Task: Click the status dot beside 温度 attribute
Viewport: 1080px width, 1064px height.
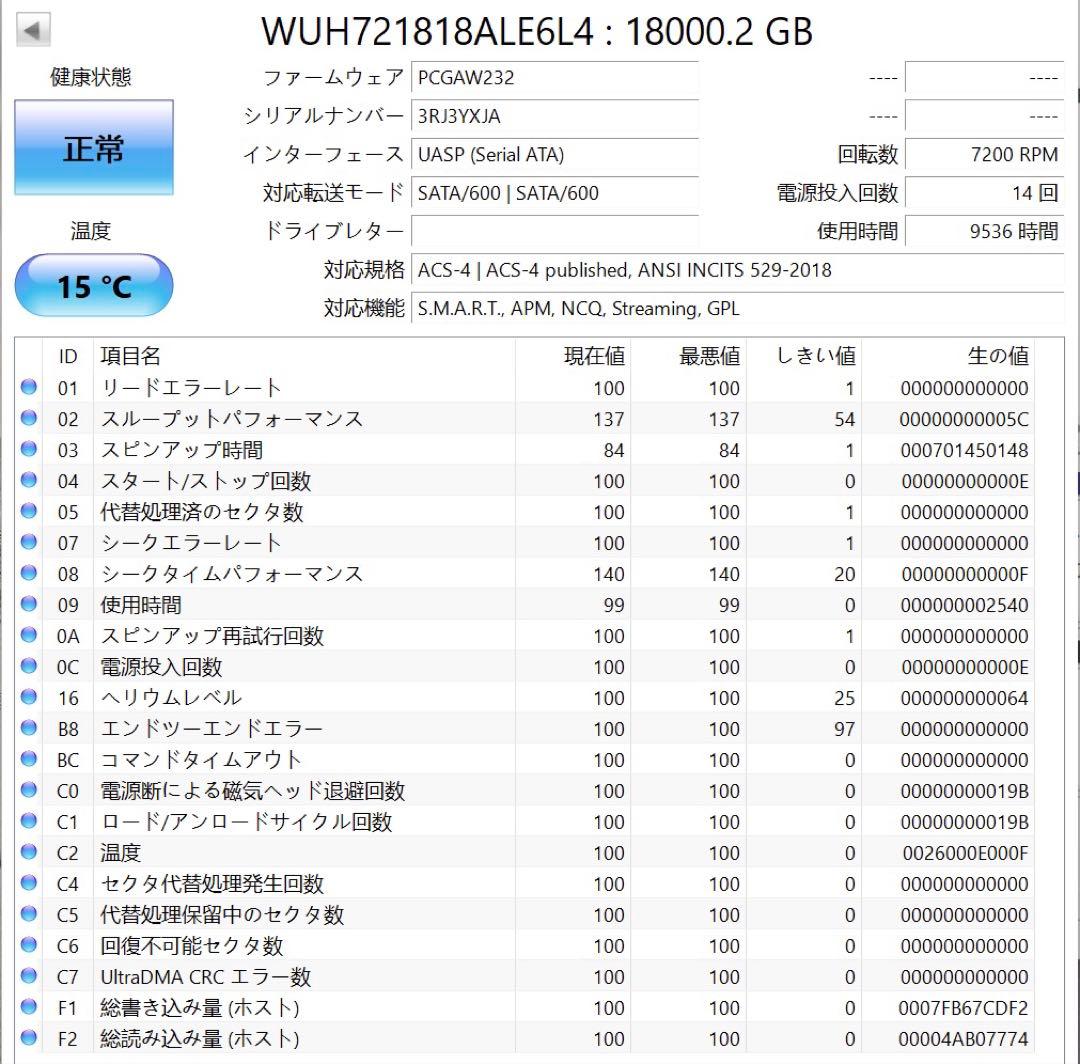Action: [x=30, y=852]
